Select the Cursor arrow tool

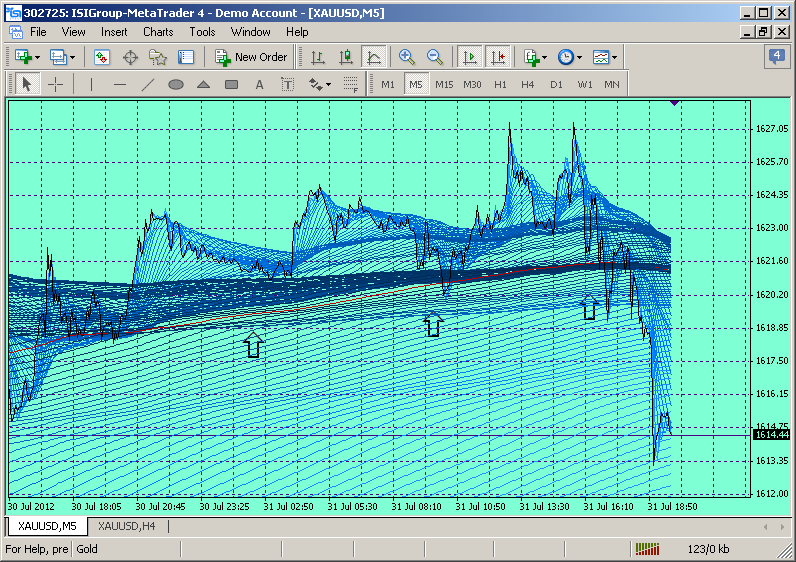pos(27,84)
